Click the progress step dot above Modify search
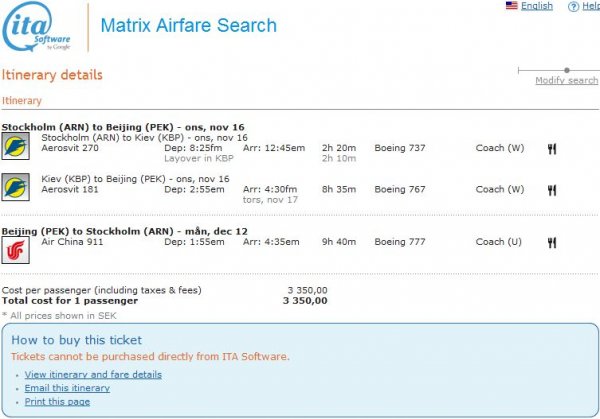 tap(567, 70)
